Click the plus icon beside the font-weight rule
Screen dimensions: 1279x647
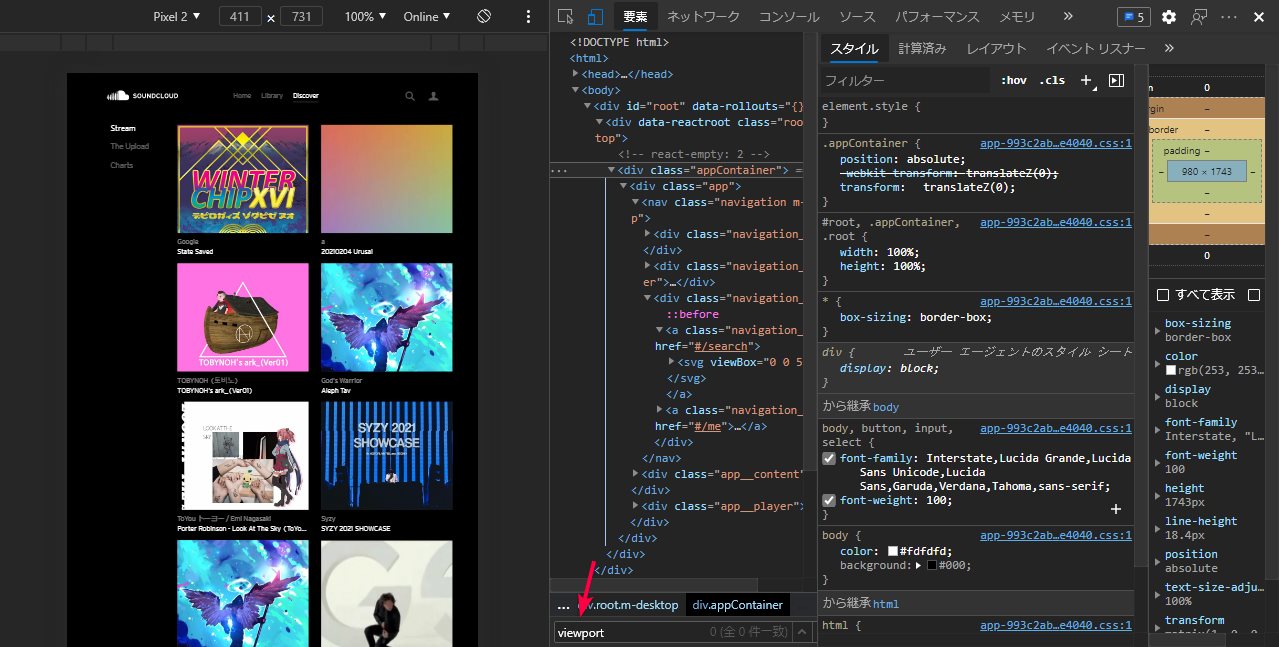(1116, 509)
